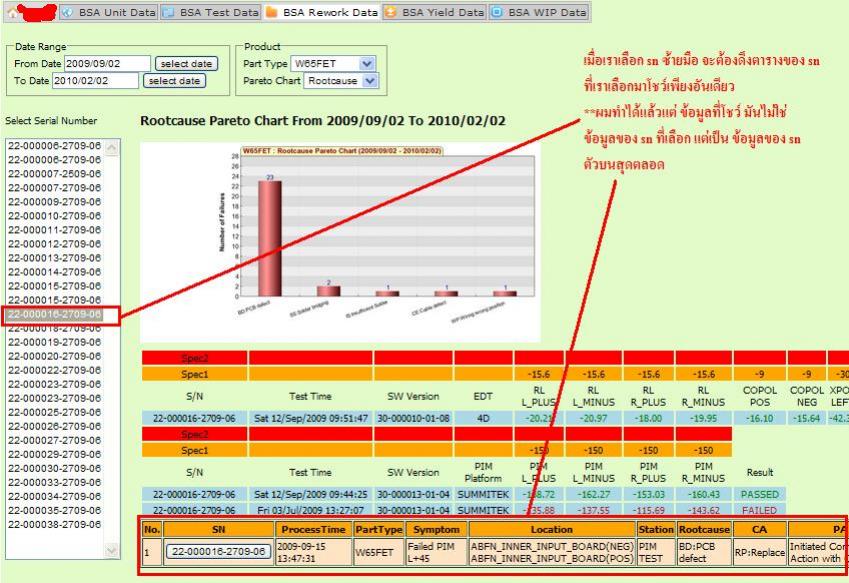The width and height of the screenshot is (849, 583).
Task: Click test time Sat 12/Sep/2009 09:51:47
Action: 311,418
